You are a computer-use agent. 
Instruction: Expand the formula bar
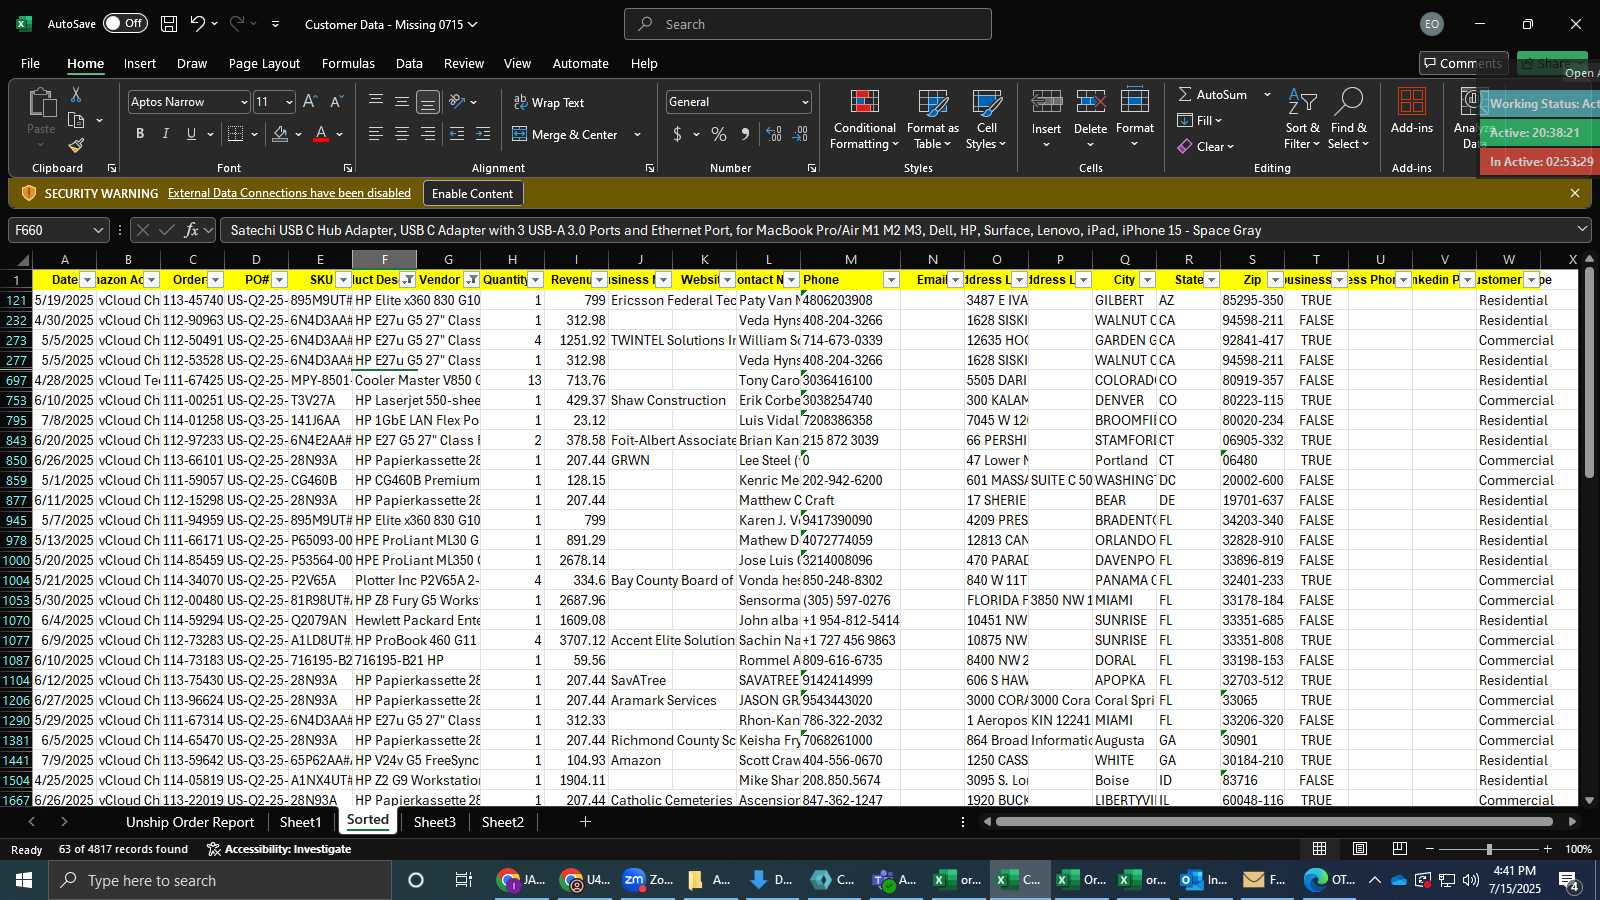(1582, 230)
